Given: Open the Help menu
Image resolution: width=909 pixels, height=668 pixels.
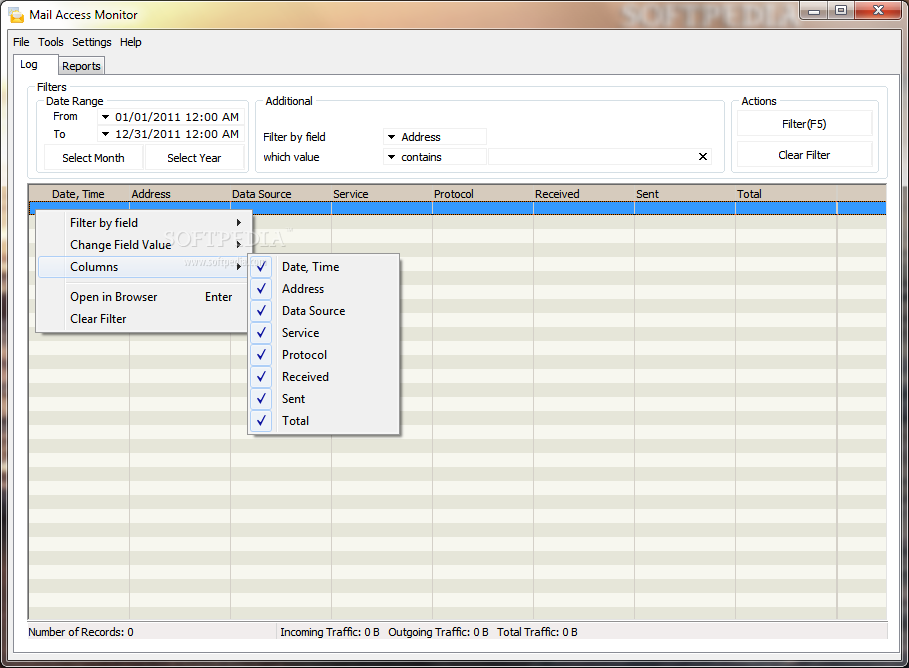Looking at the screenshot, I should pos(130,42).
